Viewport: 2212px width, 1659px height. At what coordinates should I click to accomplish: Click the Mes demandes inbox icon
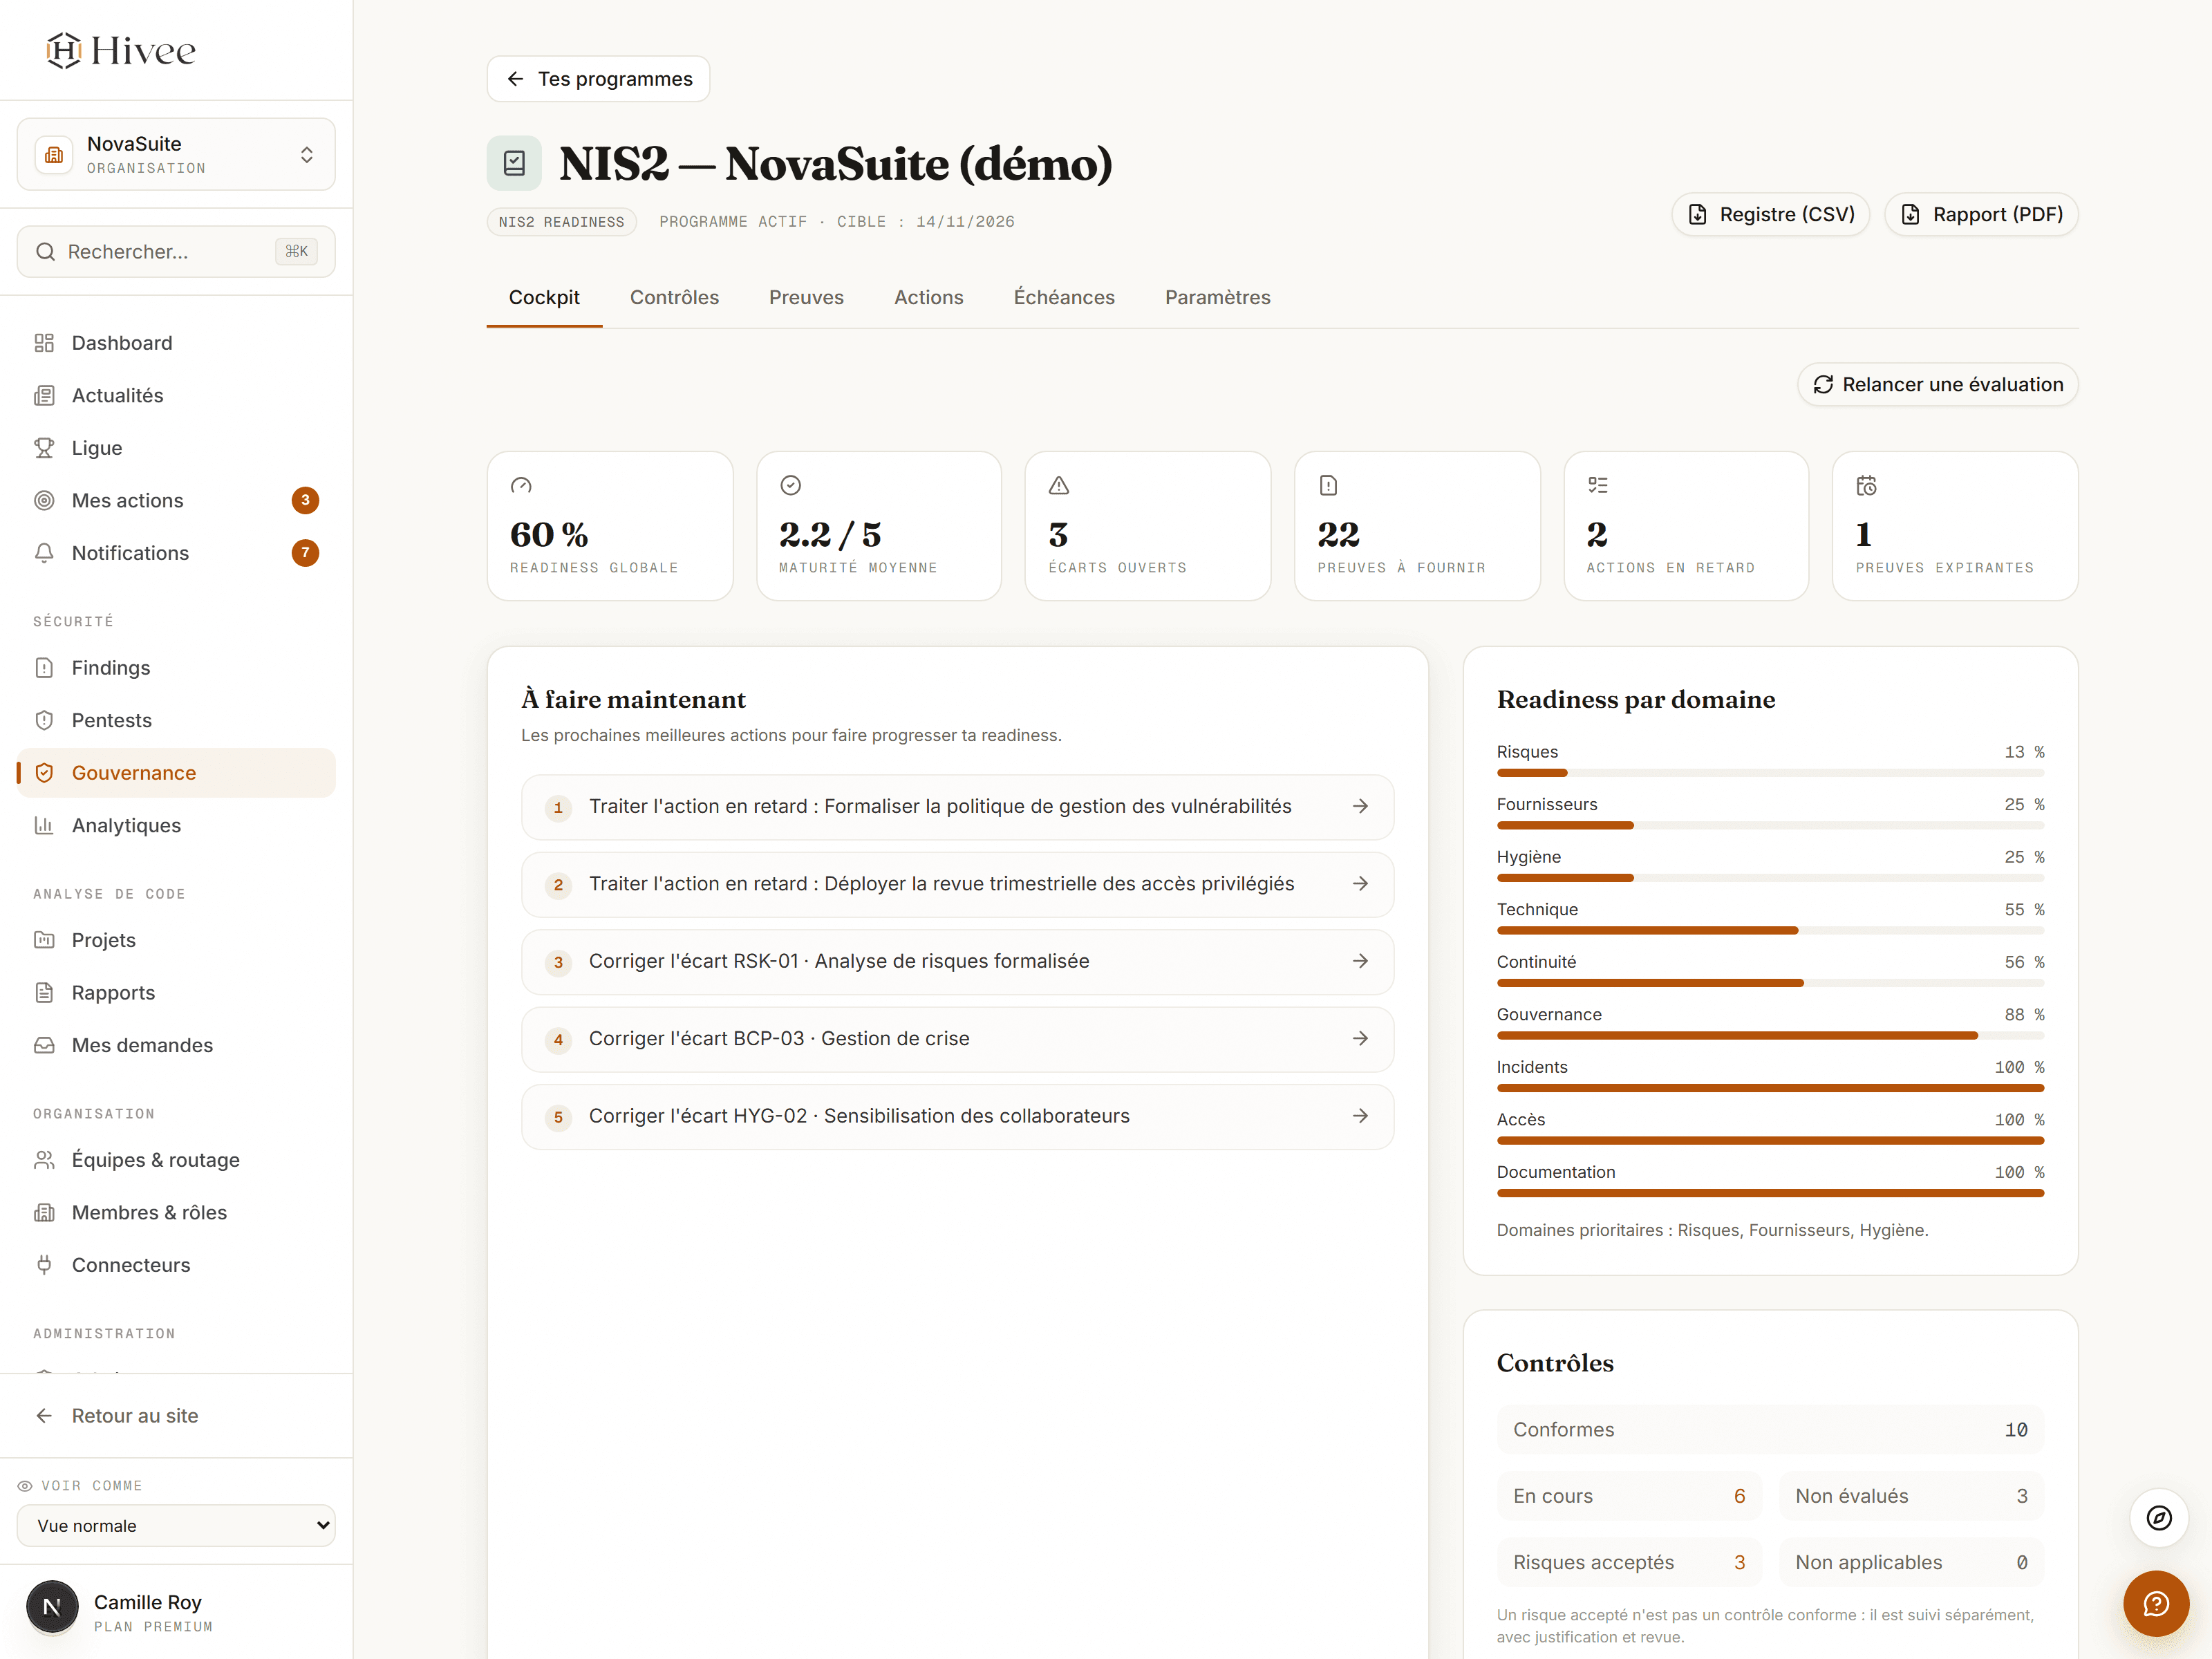[44, 1045]
